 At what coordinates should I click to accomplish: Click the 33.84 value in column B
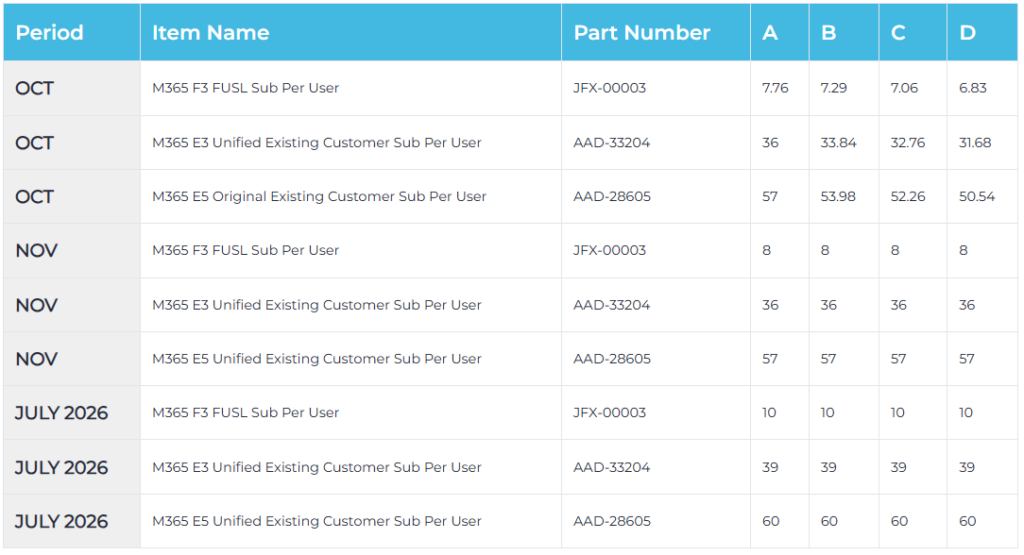pos(838,142)
